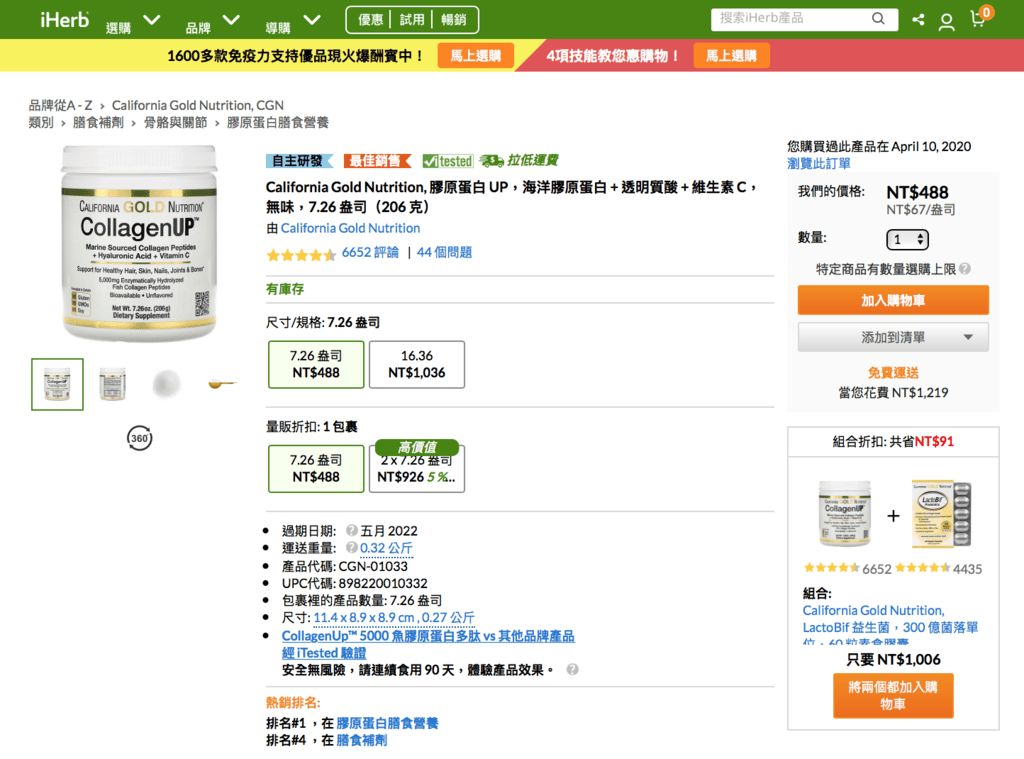Open the 瀏覽此訂單 link

[x=819, y=163]
